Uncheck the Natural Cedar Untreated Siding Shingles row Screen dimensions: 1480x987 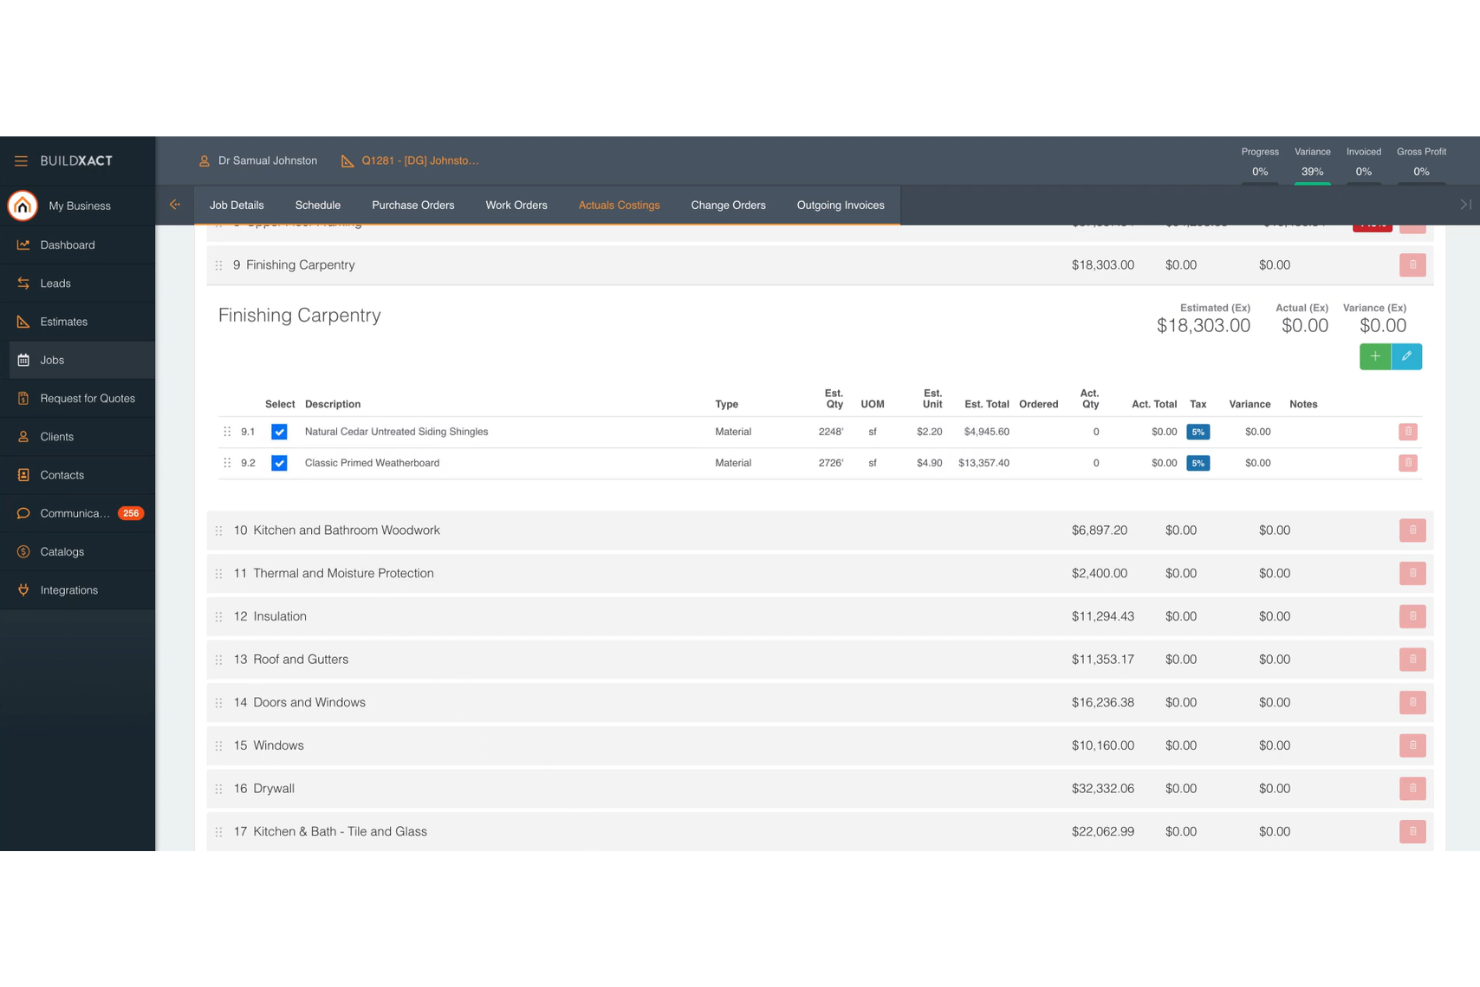pos(279,431)
